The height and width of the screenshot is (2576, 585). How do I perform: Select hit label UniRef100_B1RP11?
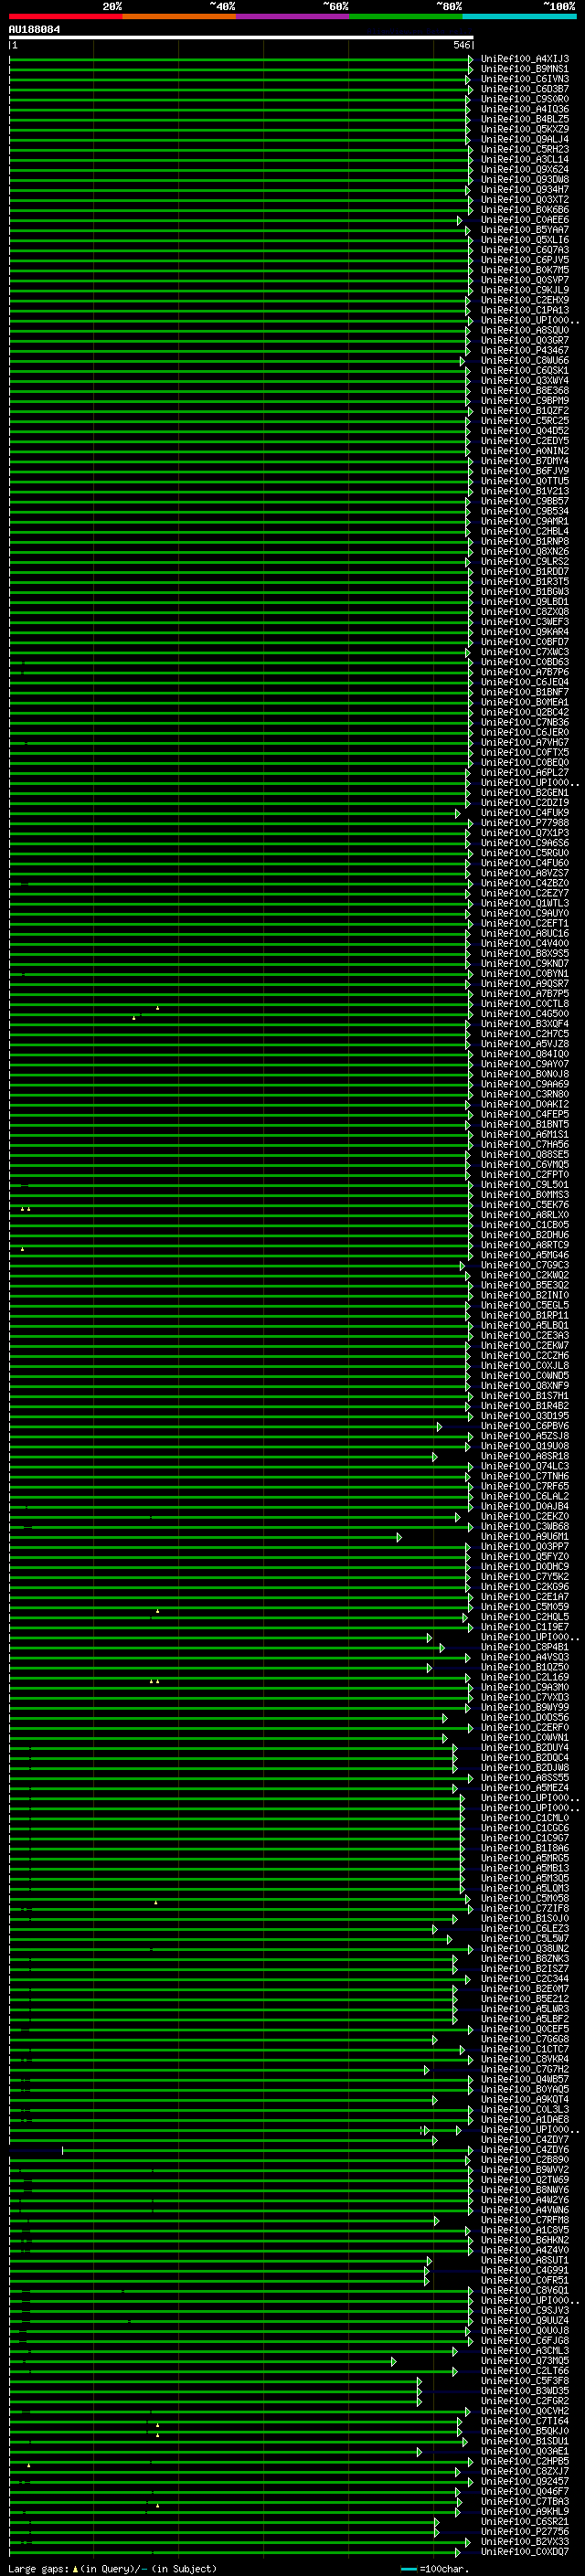coord(525,1316)
